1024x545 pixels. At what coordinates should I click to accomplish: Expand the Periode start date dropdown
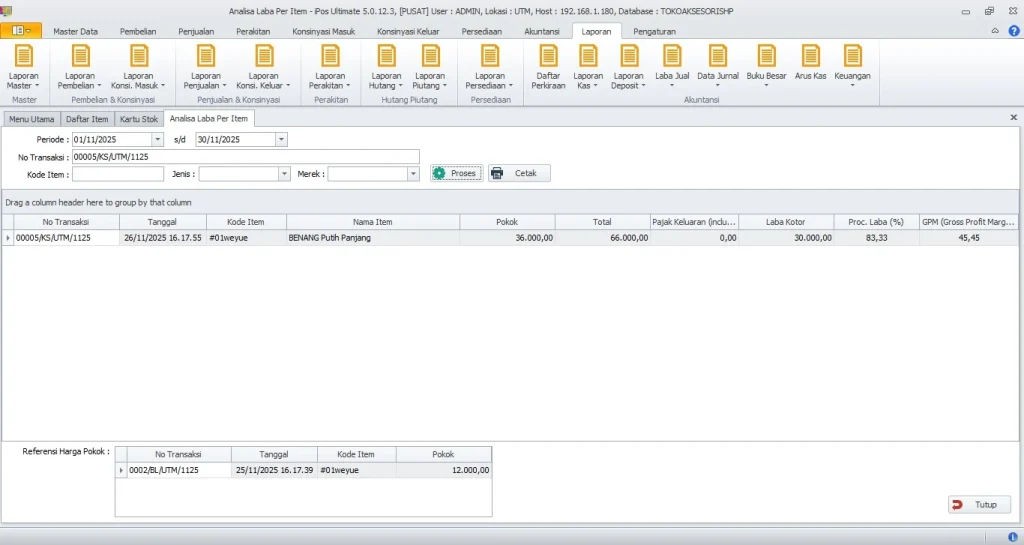click(x=157, y=140)
